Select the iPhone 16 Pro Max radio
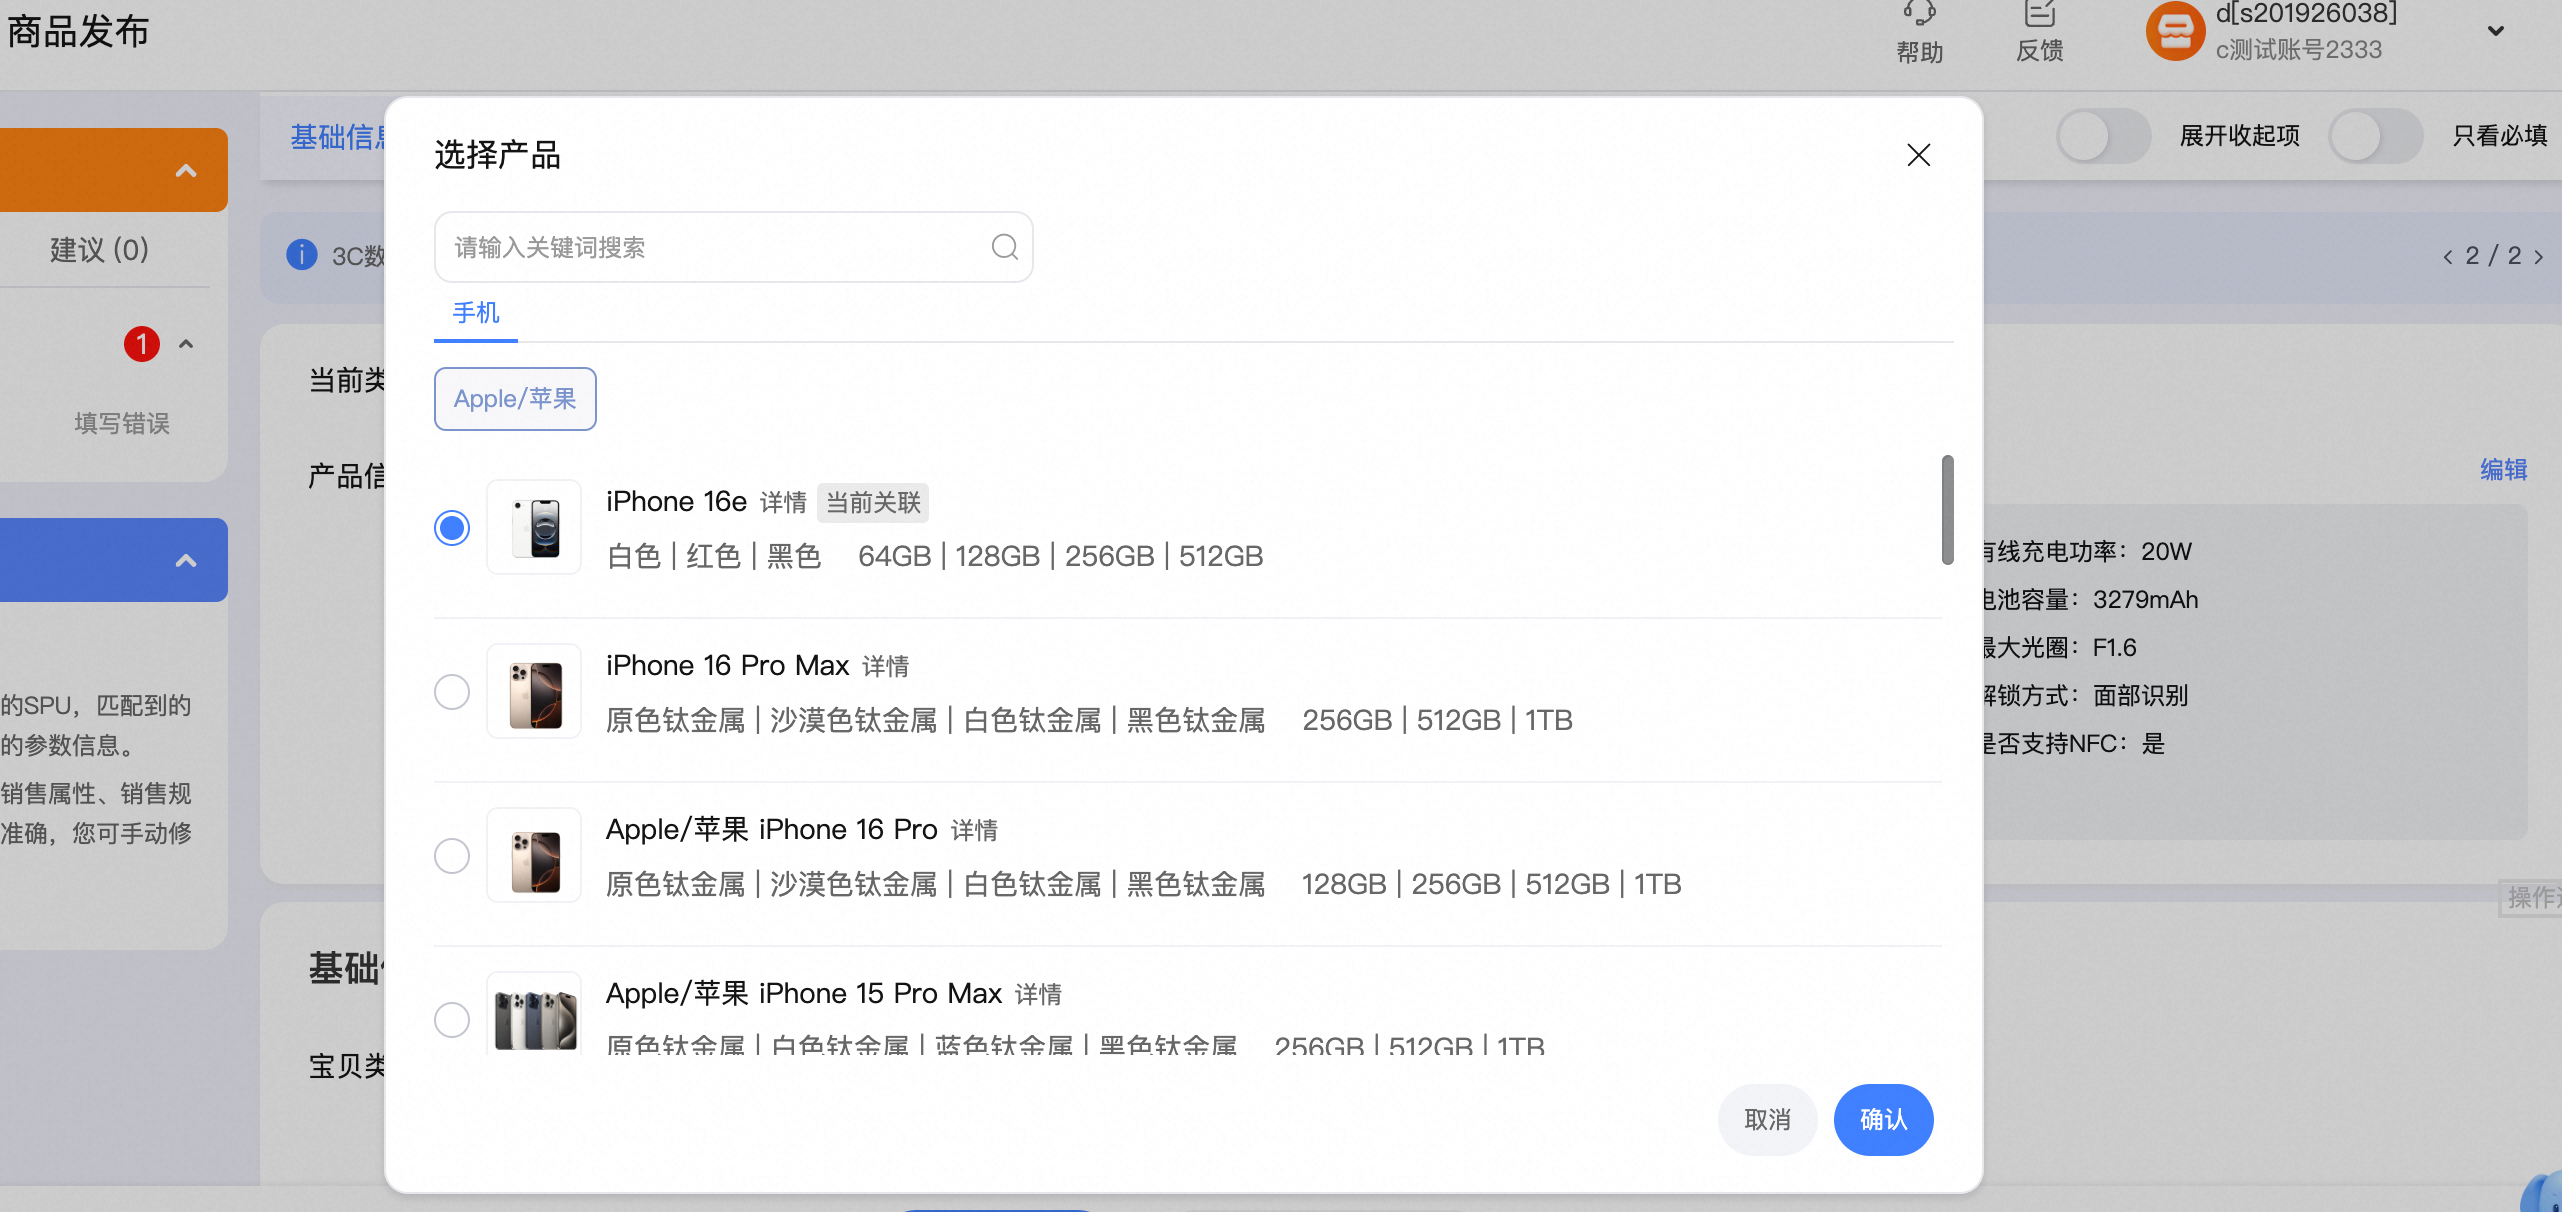The height and width of the screenshot is (1212, 2562). 452,691
